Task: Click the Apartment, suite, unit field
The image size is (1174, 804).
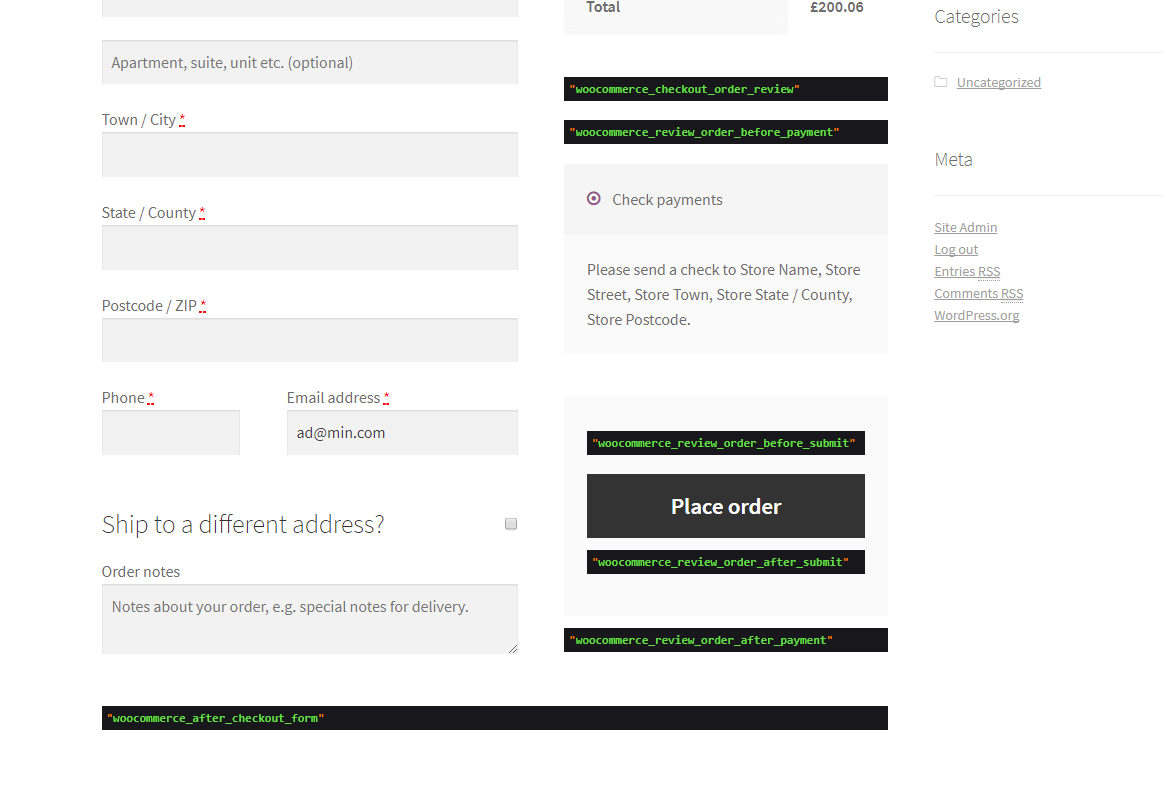Action: tap(310, 62)
